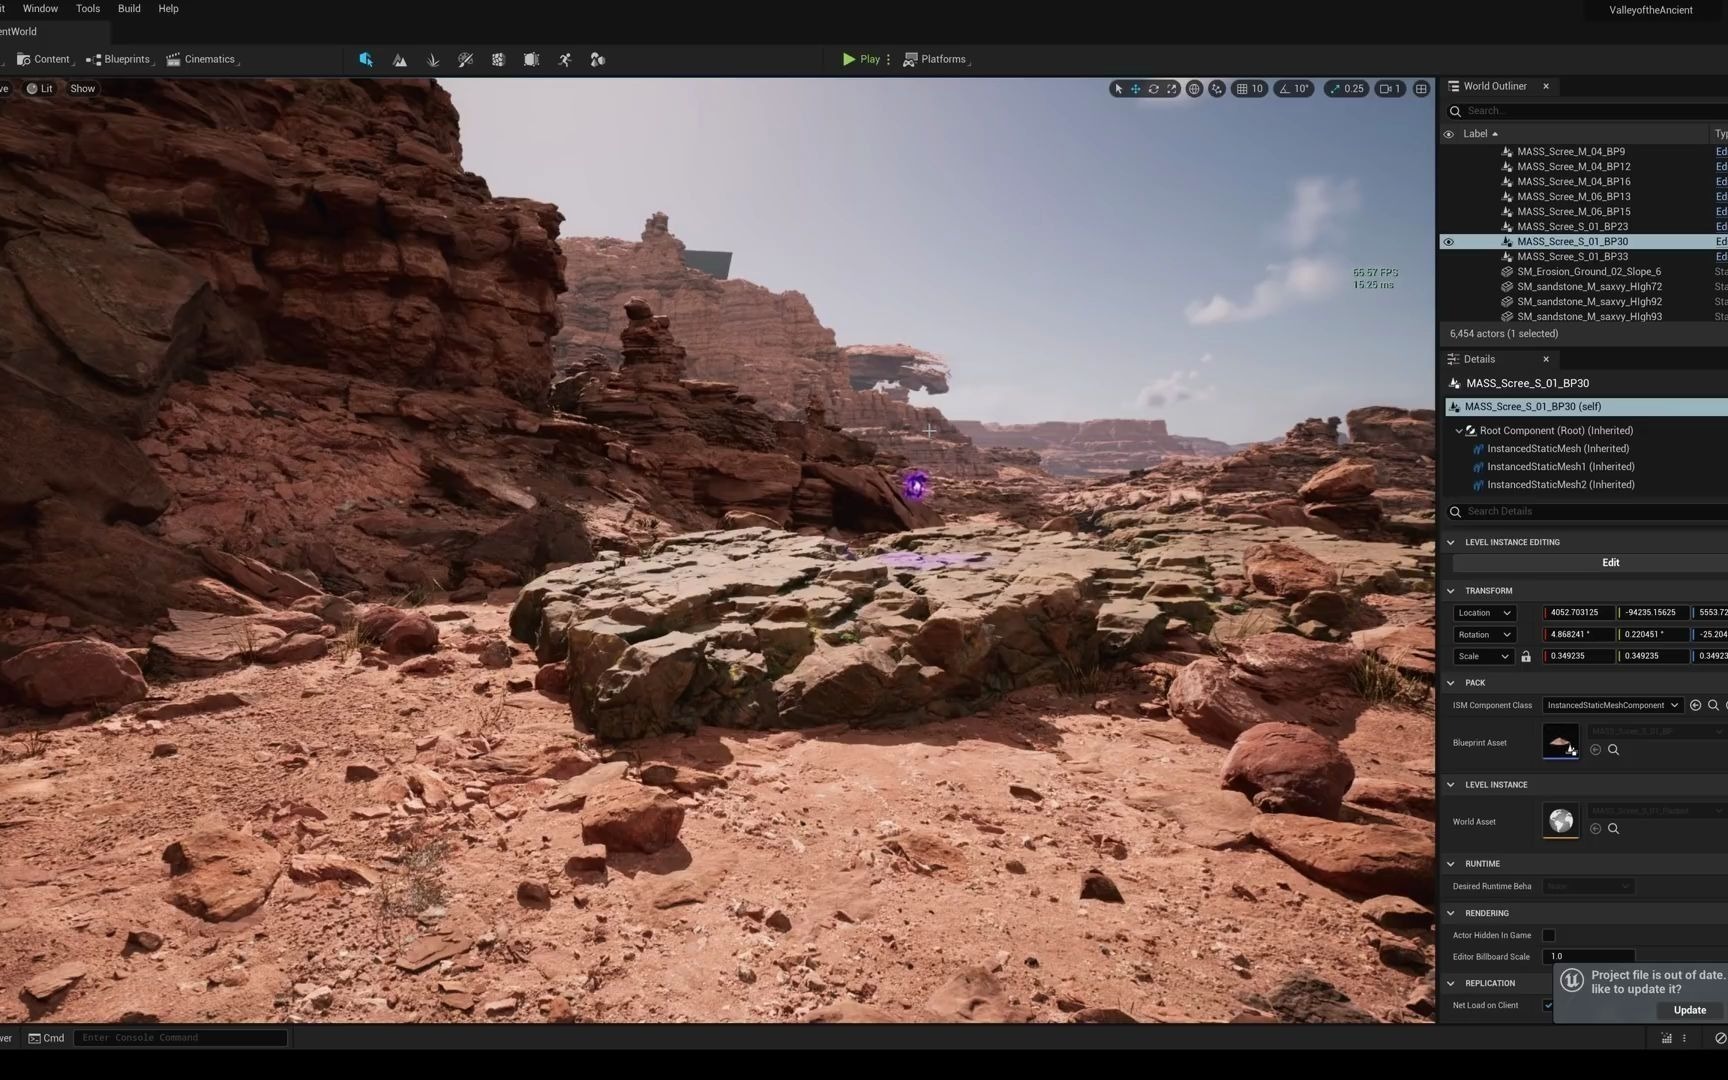The image size is (1728, 1080).
Task: Open Modeling mode icon
Action: tap(598, 60)
